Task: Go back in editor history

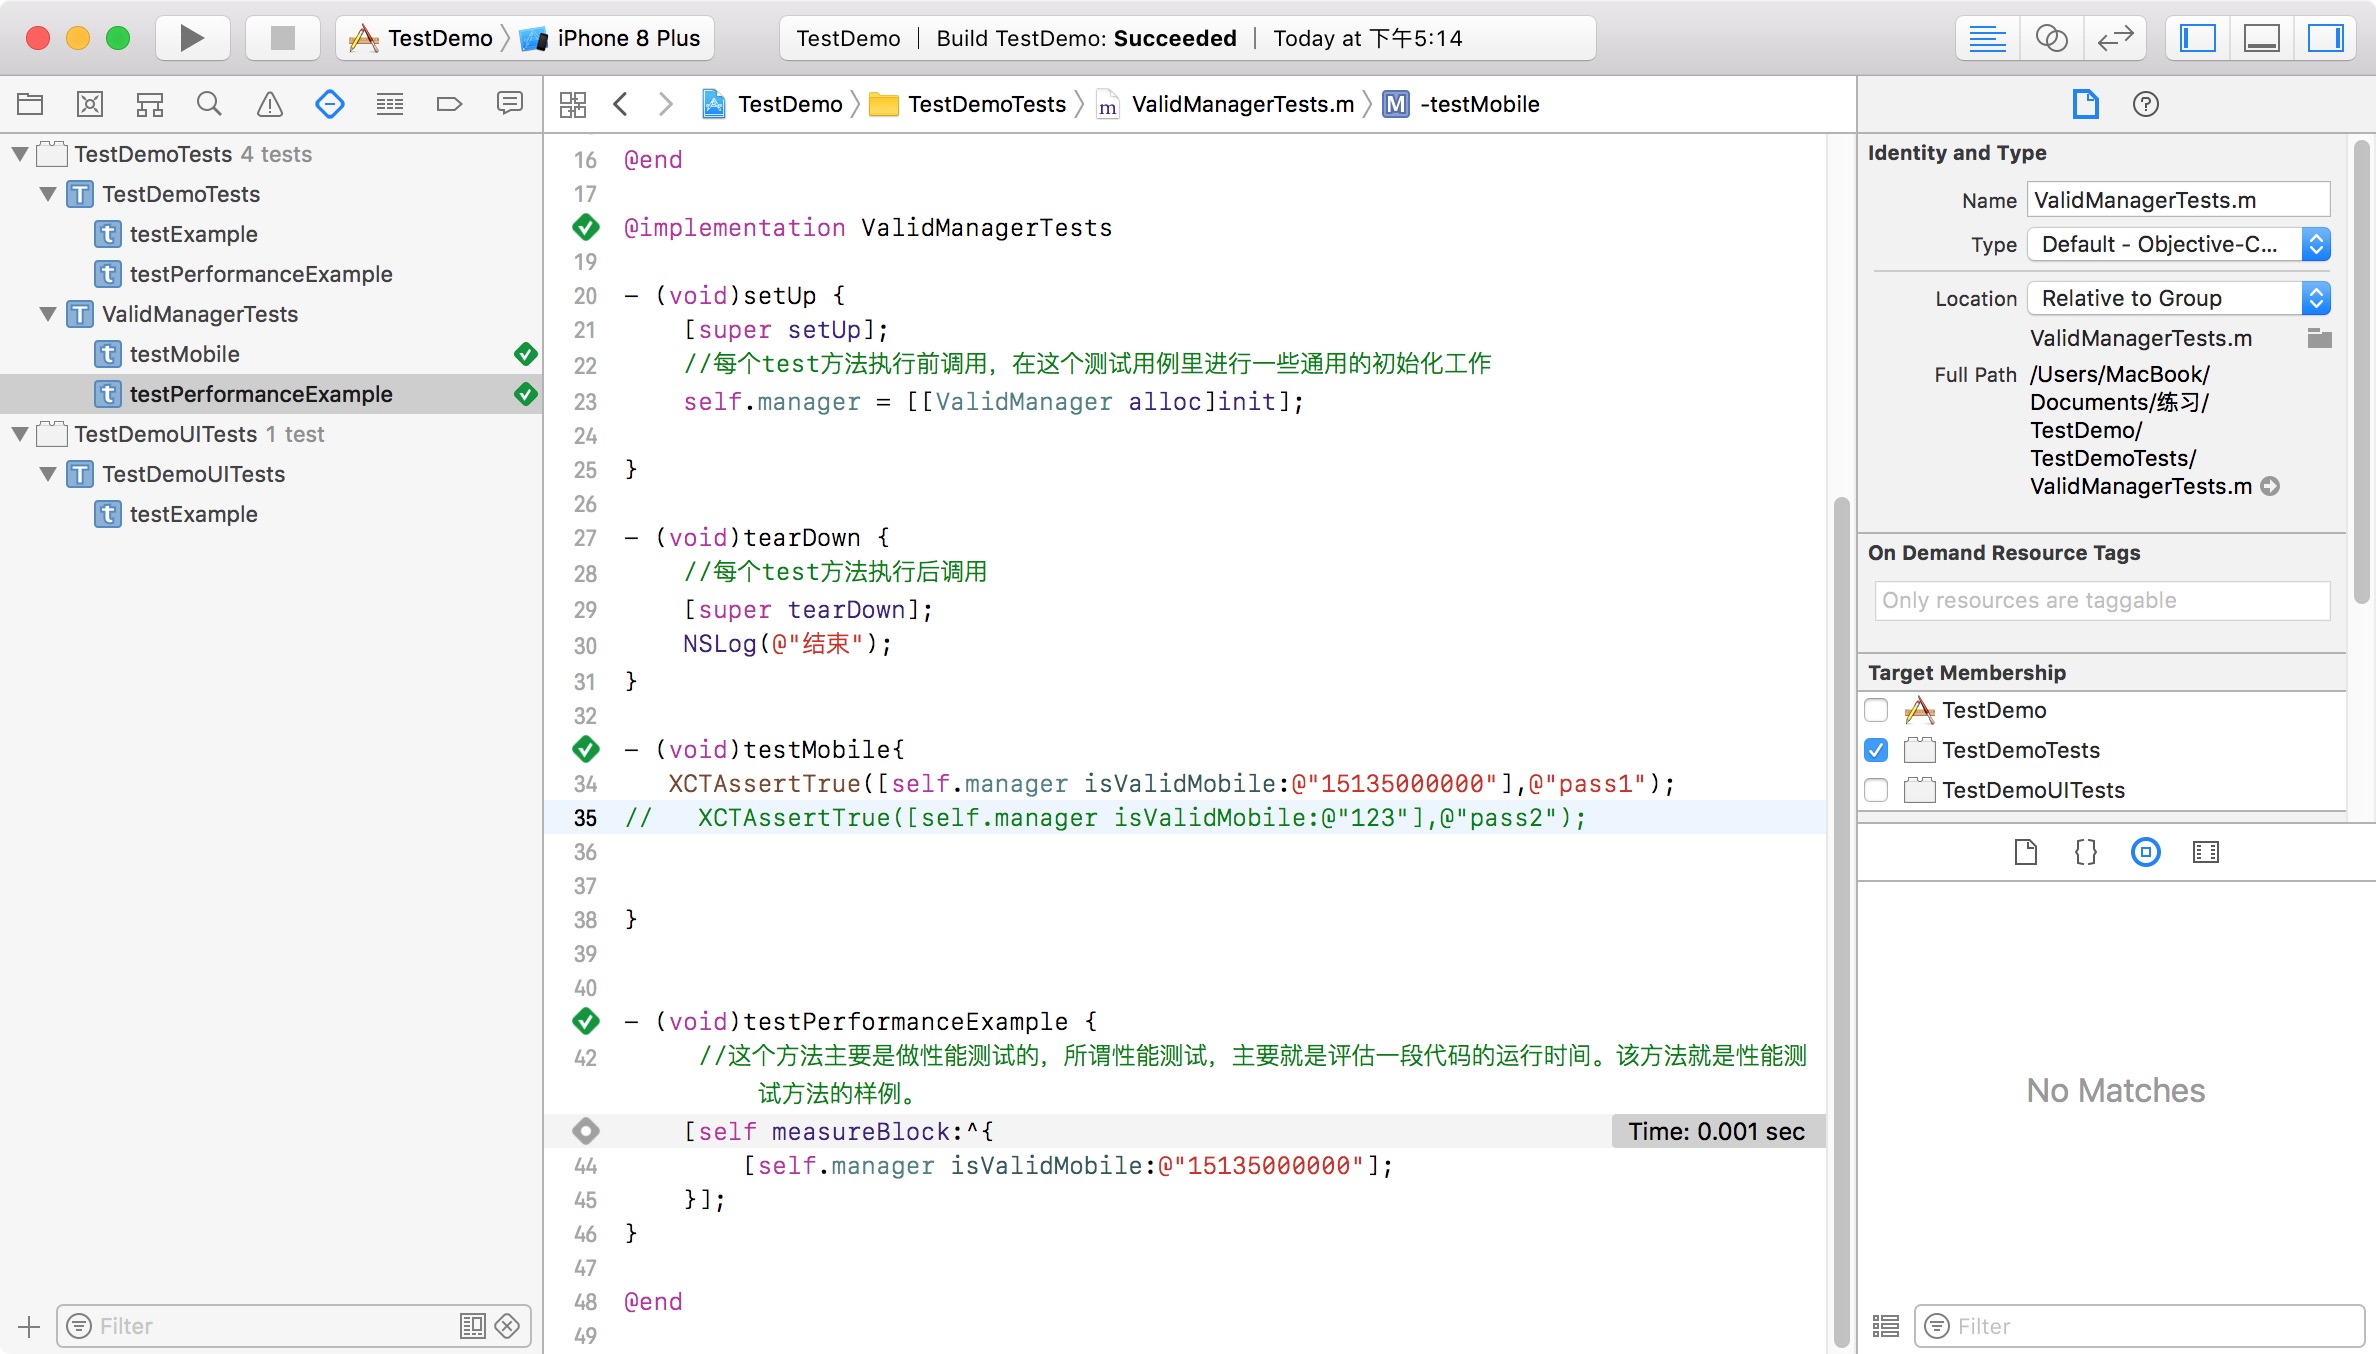Action: (x=620, y=104)
